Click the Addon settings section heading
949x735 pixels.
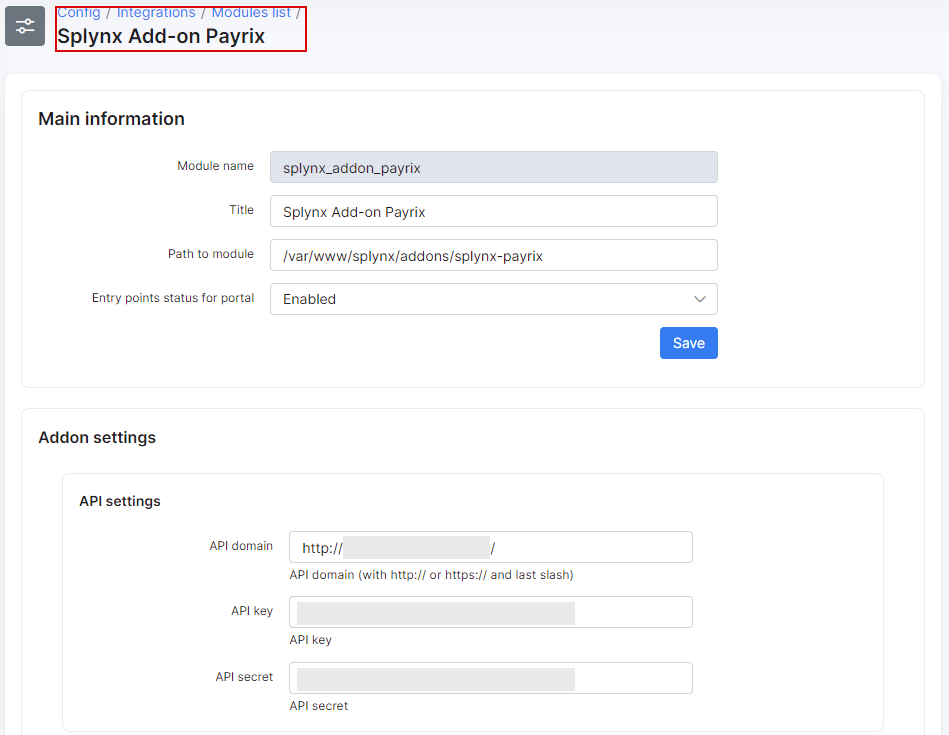(97, 438)
